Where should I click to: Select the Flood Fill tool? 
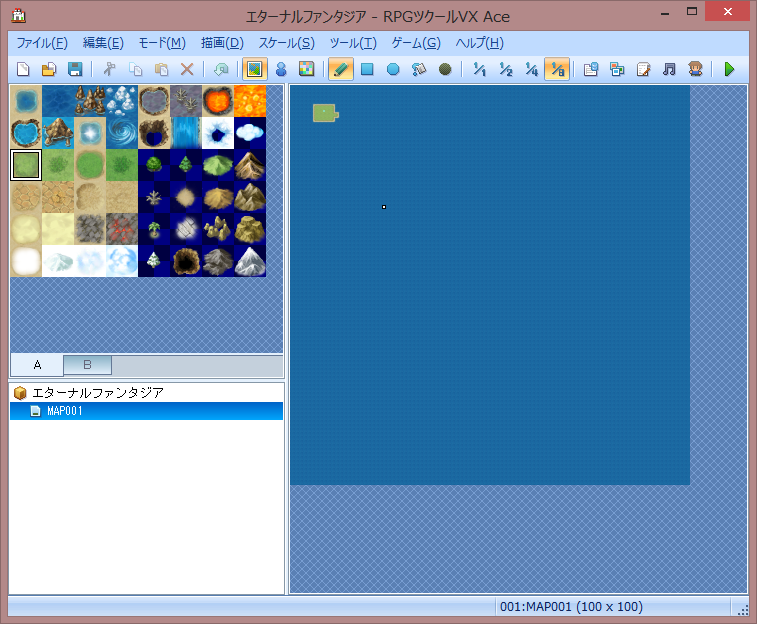point(419,69)
